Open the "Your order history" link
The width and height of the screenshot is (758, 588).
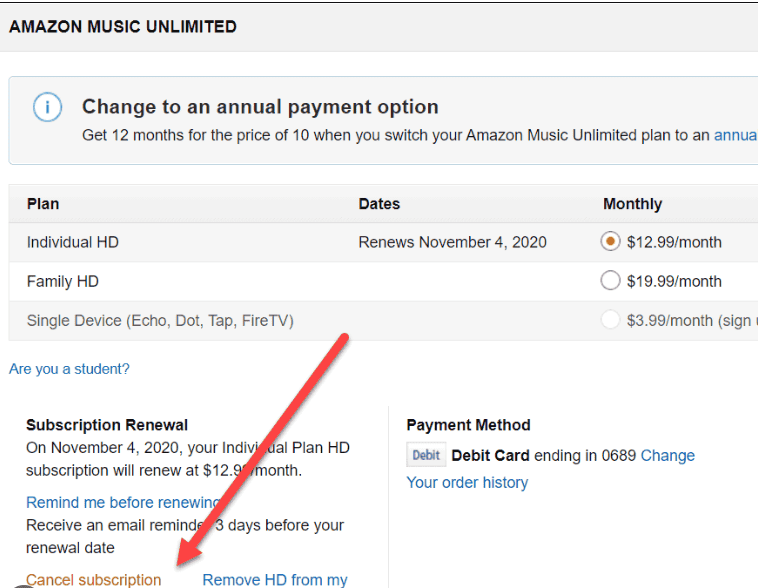point(467,482)
